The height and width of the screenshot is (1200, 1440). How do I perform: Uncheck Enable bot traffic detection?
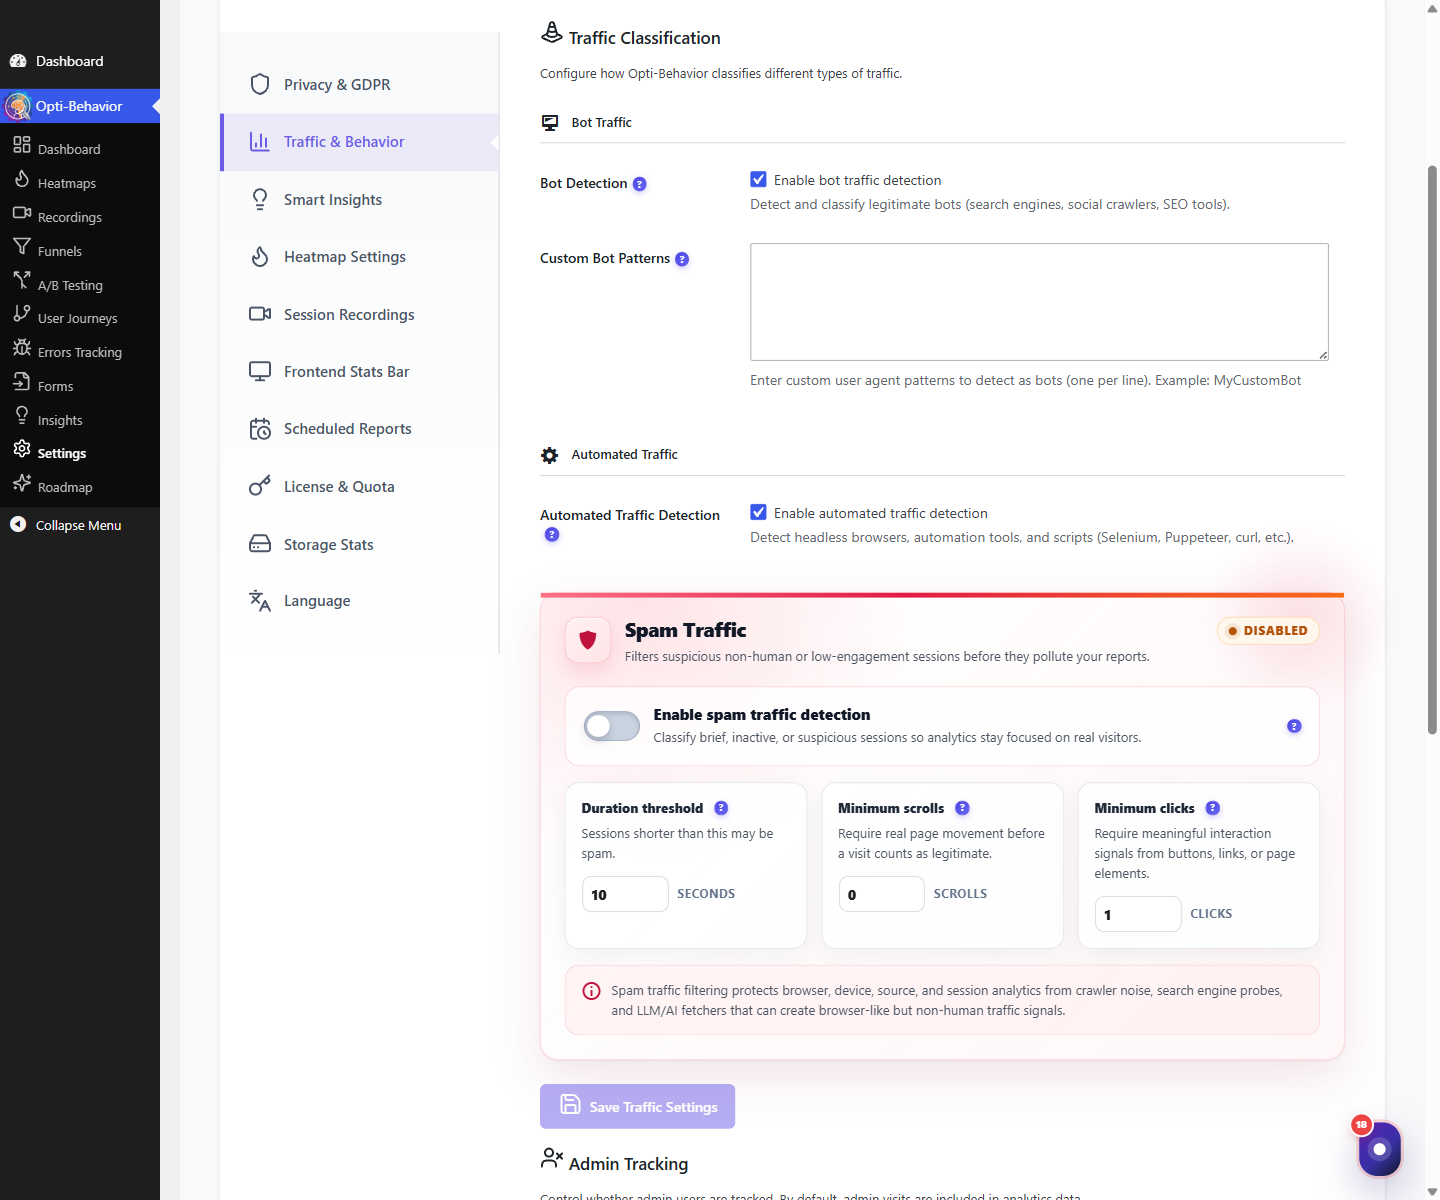759,180
